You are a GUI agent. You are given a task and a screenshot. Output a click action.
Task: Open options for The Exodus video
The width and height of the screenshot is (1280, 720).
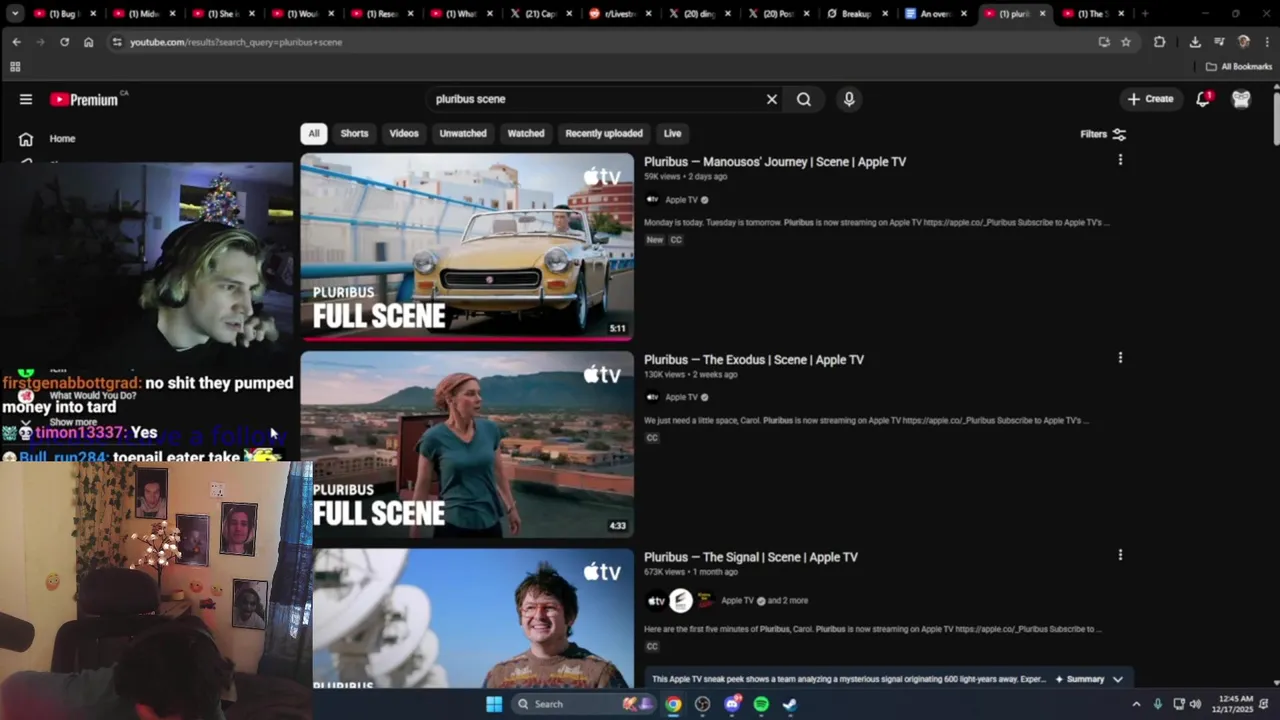tap(1120, 358)
